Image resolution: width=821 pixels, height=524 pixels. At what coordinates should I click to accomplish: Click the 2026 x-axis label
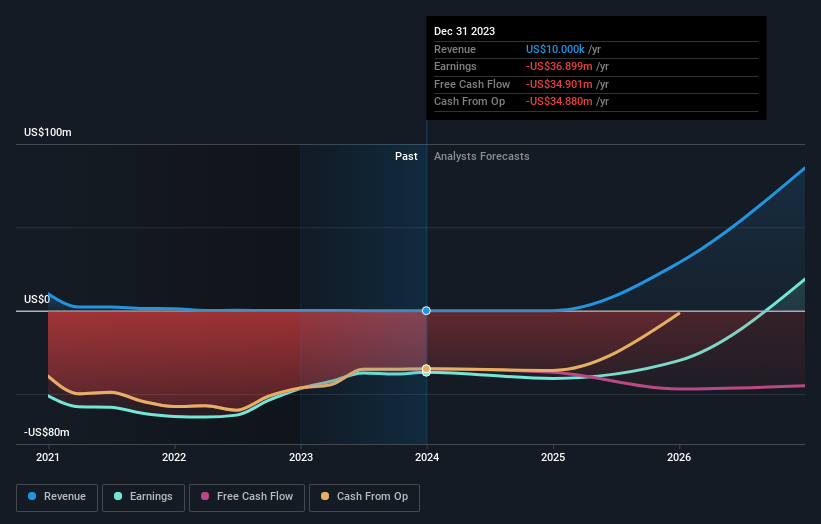tap(679, 457)
